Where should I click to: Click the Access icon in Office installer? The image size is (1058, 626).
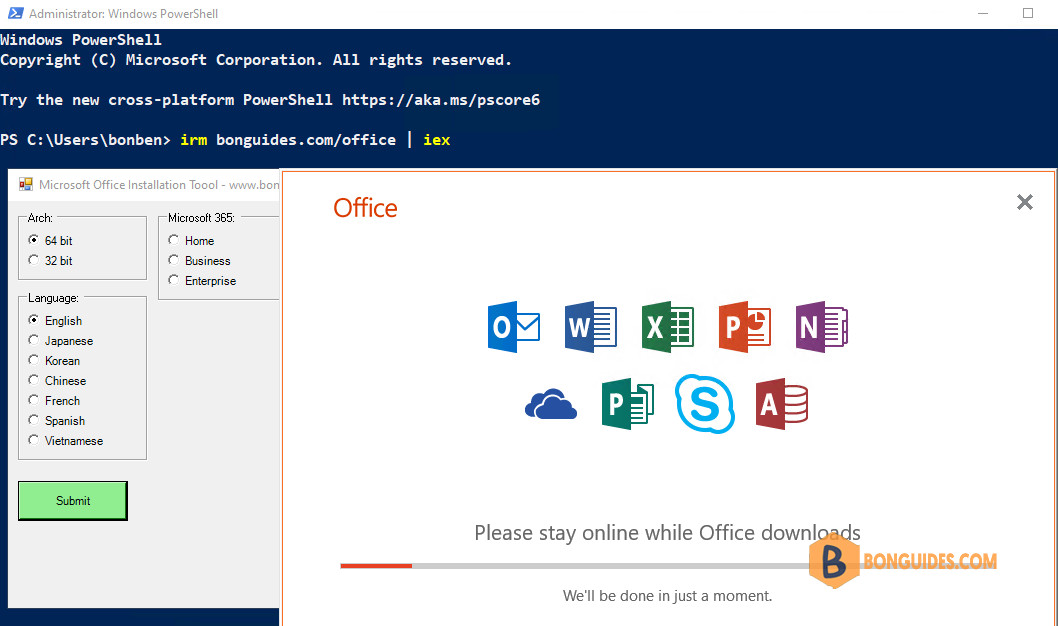(782, 404)
